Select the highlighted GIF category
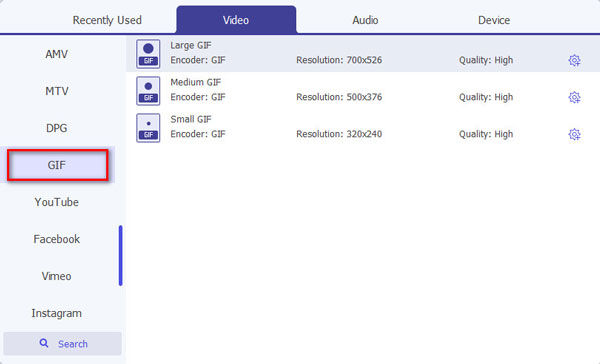 click(57, 165)
